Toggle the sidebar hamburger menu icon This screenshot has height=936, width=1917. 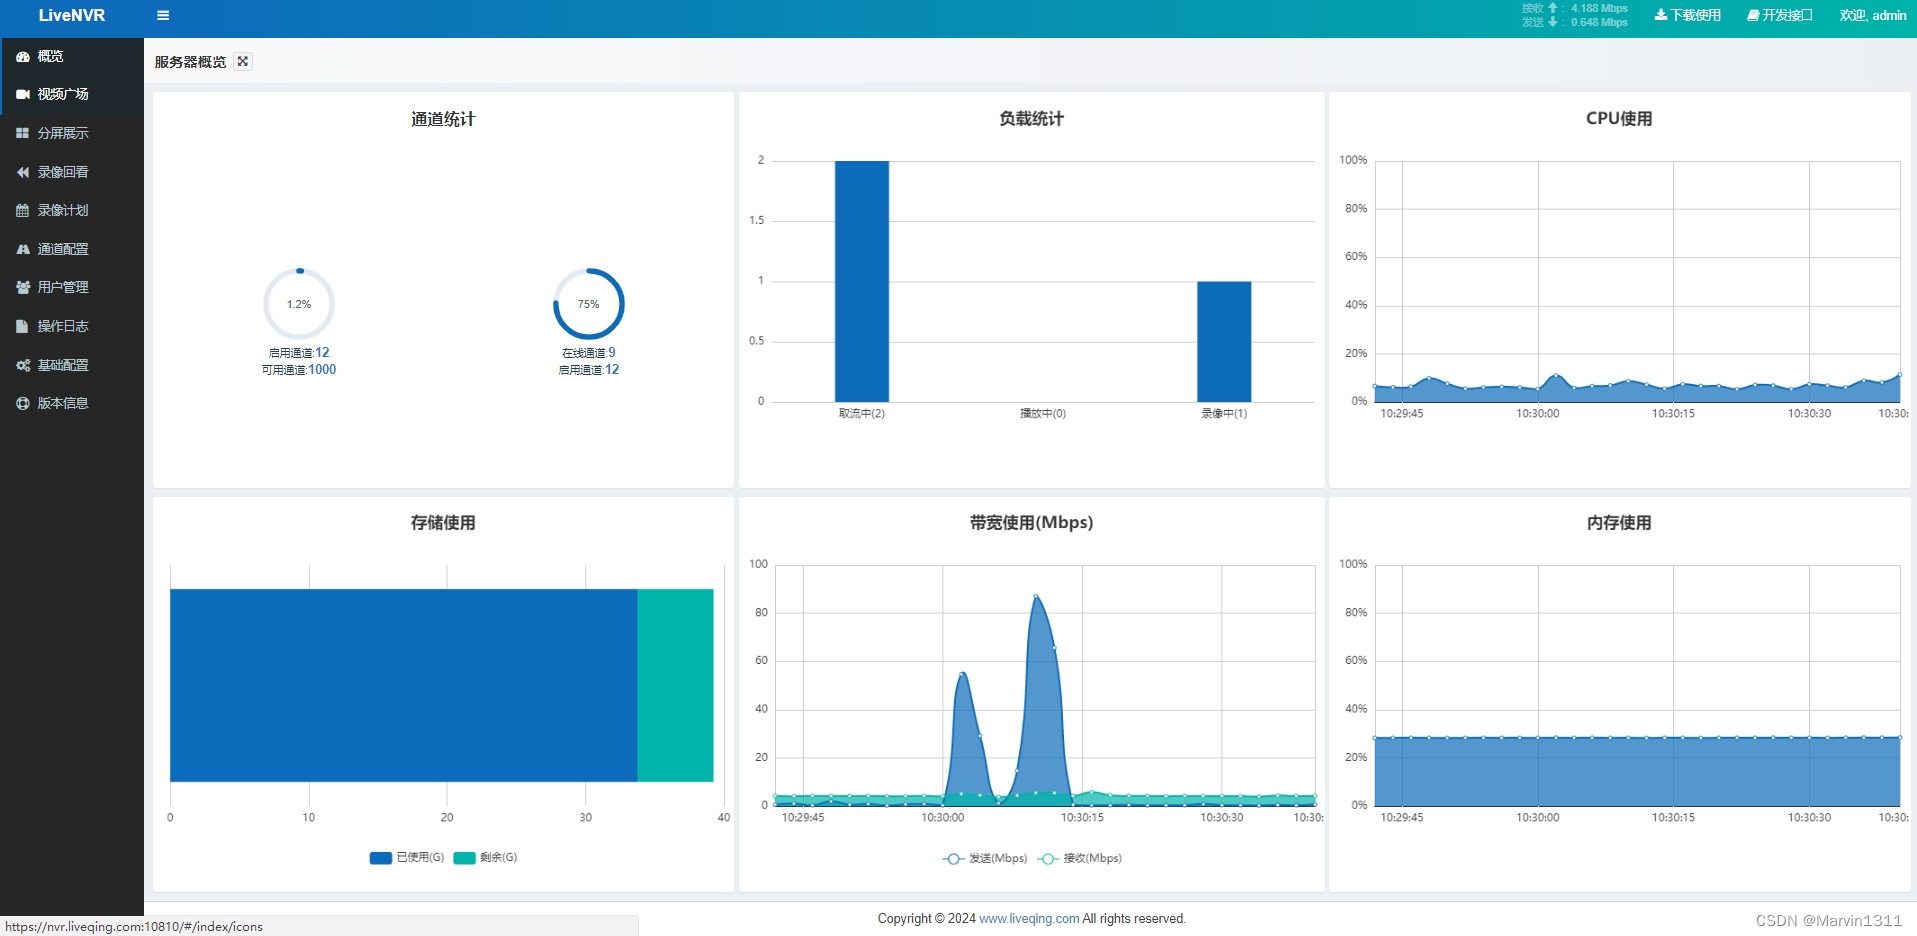coord(163,15)
